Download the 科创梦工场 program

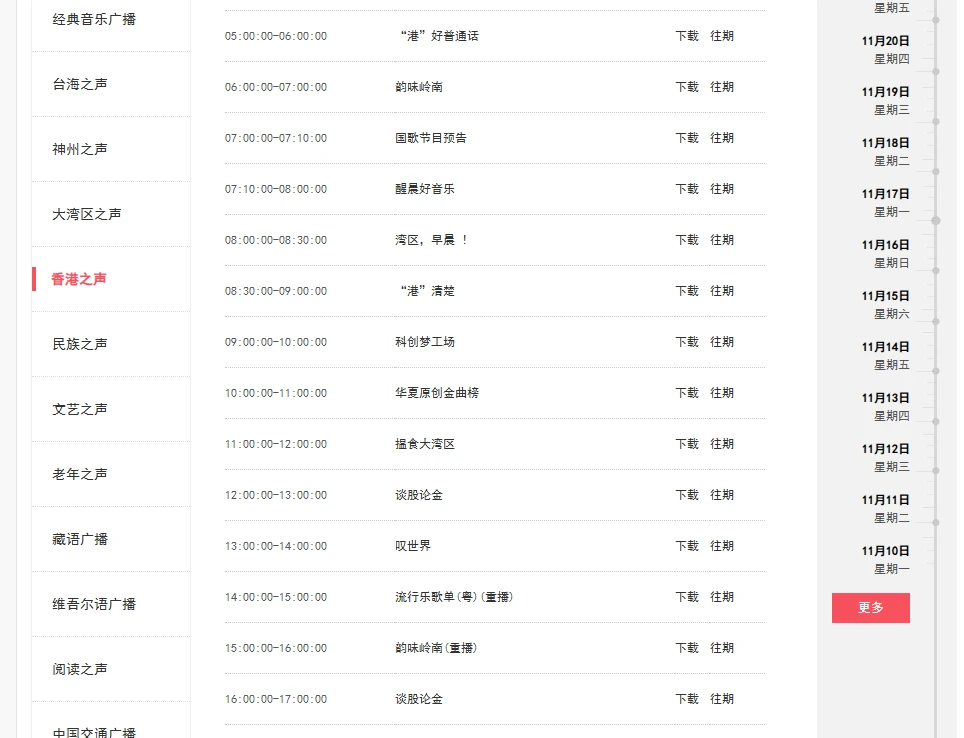point(687,342)
